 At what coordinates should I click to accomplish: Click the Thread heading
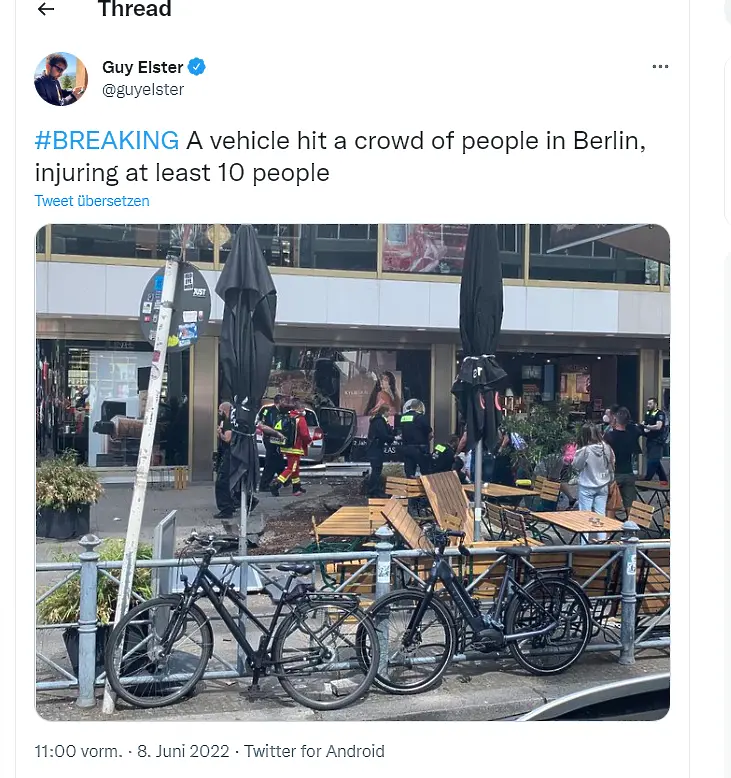134,9
